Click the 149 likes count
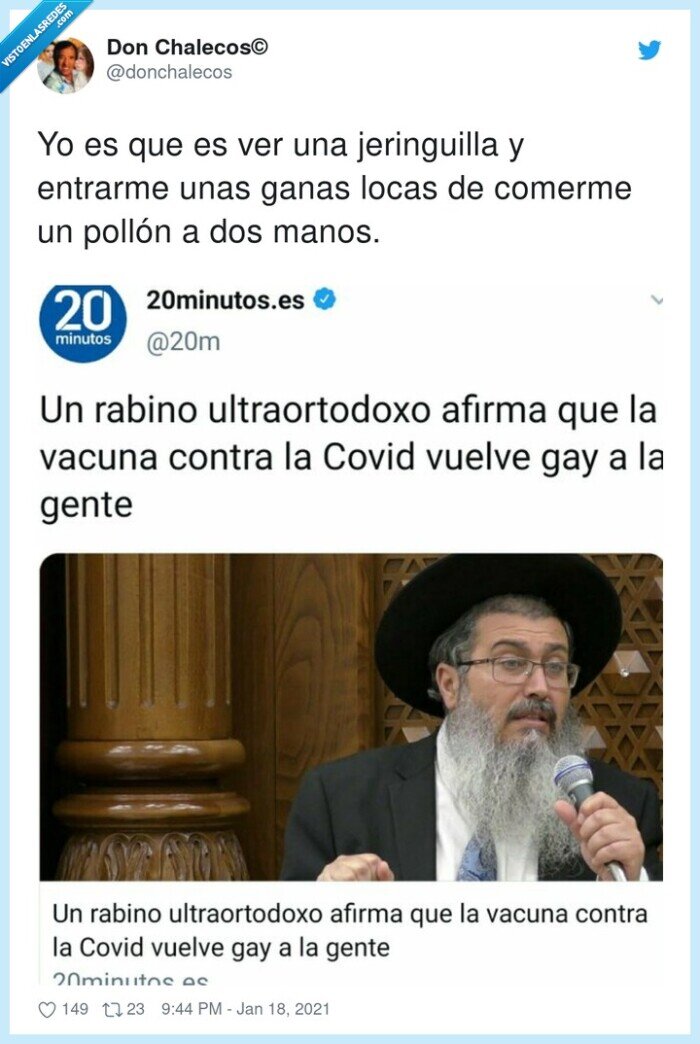Screen dimensions: 700x1044 (75, 1009)
